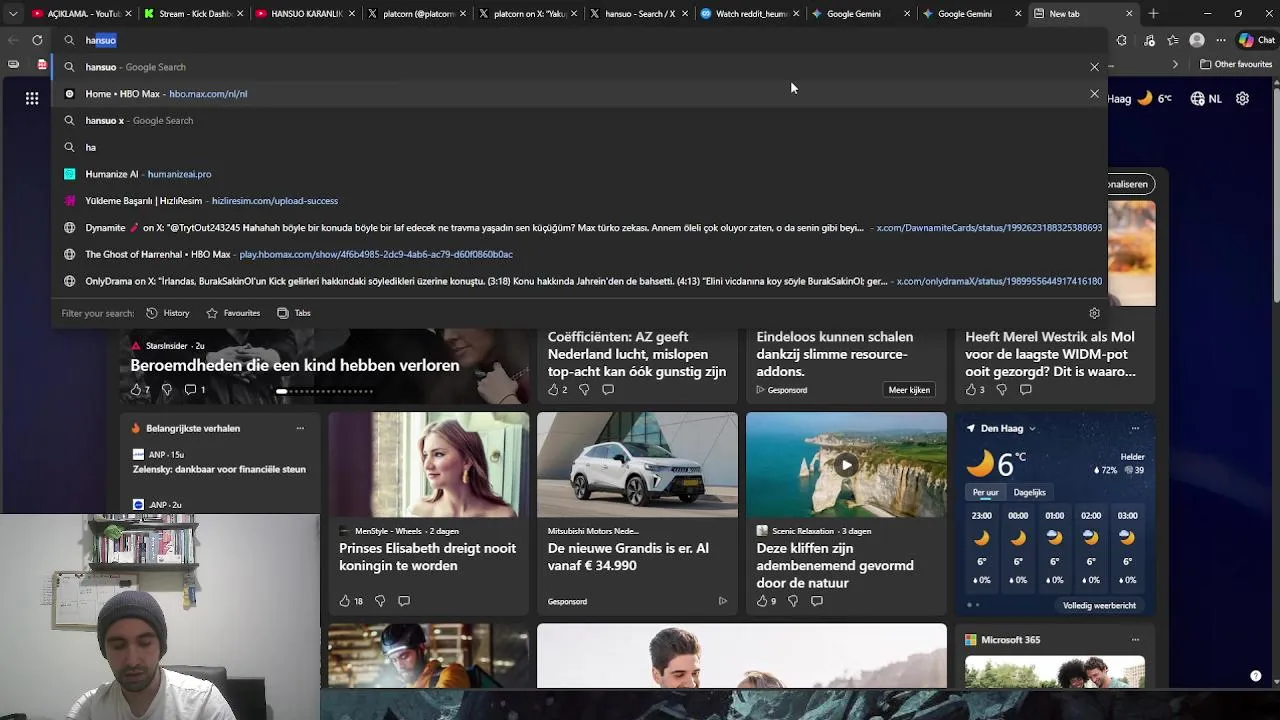The height and width of the screenshot is (720, 1280).
Task: Open the tab search chevron in title bar
Action: (12, 14)
